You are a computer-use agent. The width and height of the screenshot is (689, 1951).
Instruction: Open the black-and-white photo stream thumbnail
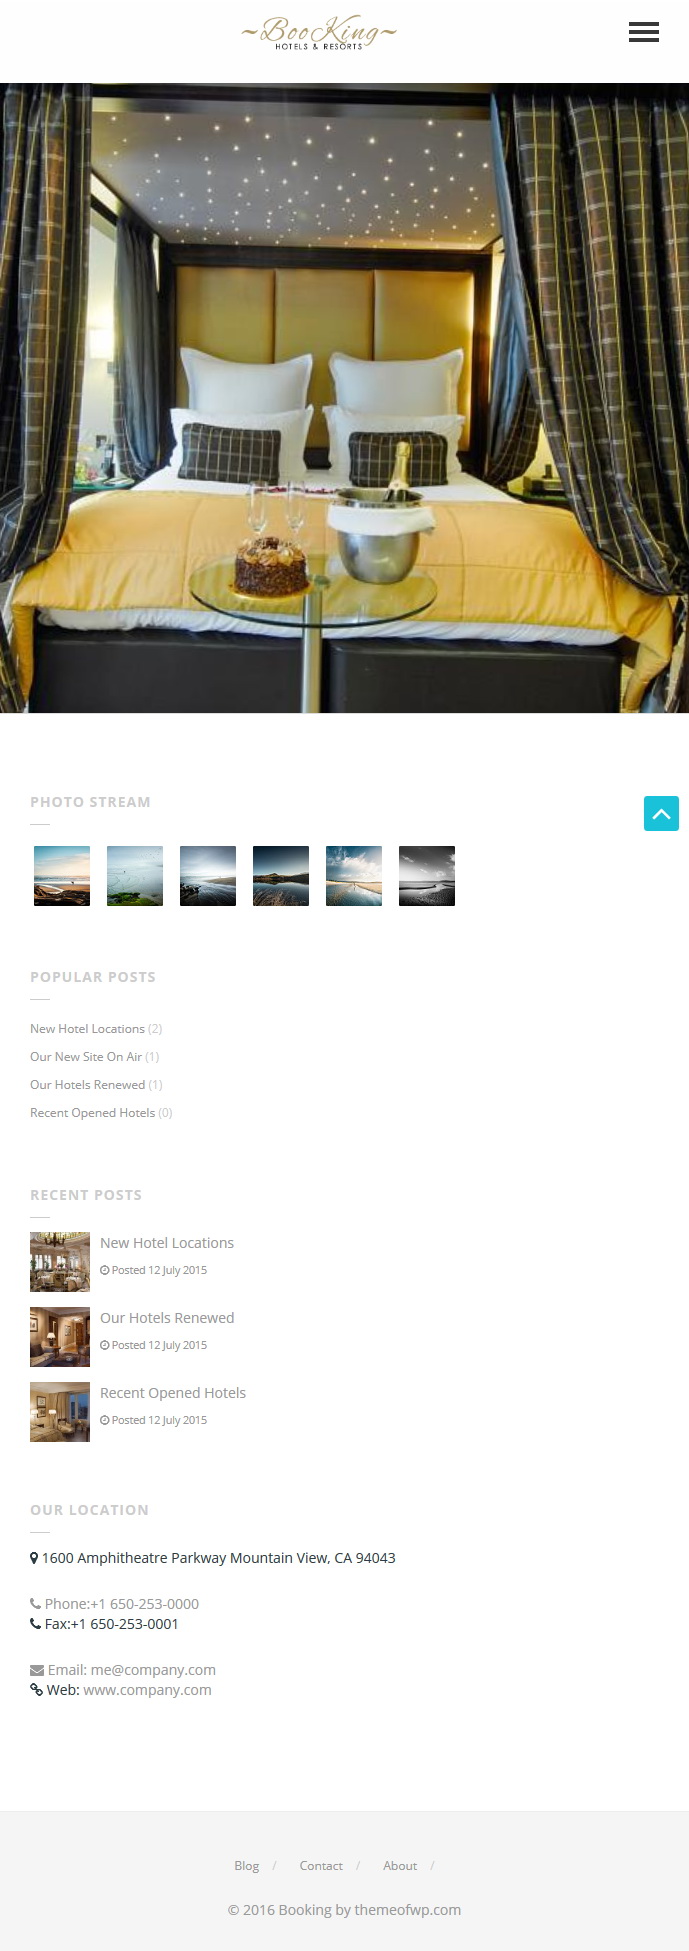pyautogui.click(x=427, y=876)
